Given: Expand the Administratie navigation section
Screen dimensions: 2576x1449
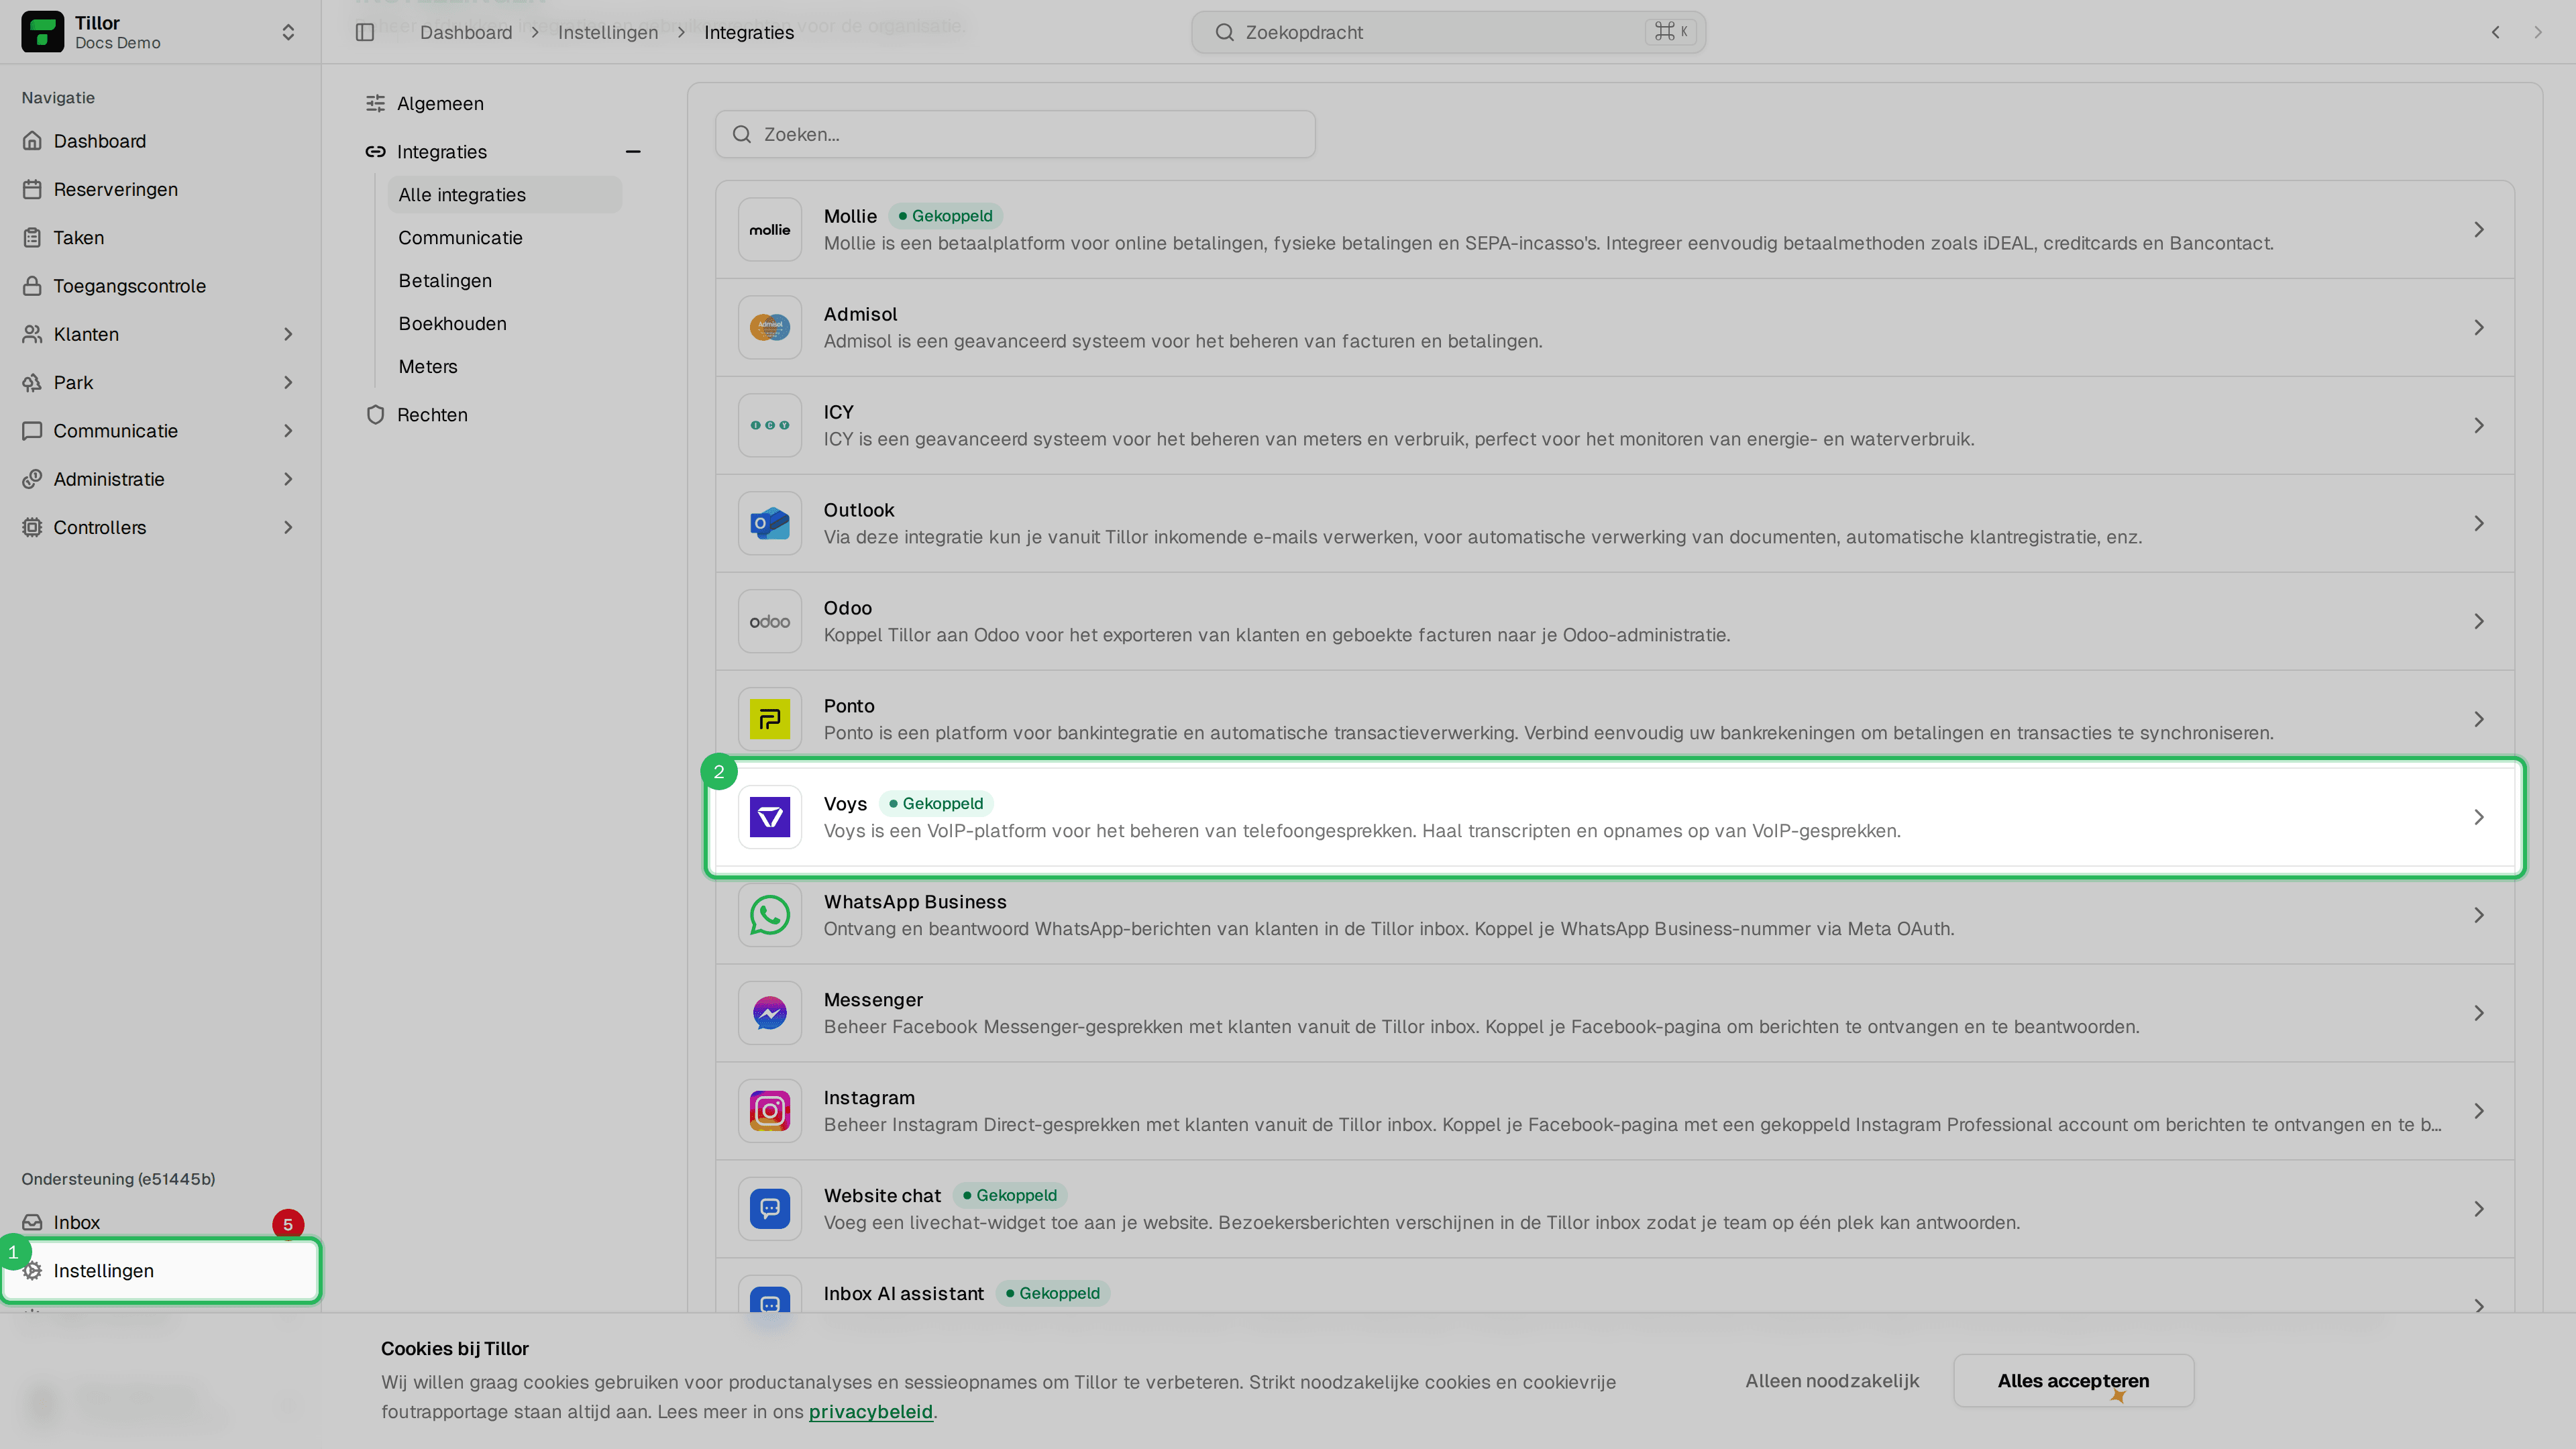Looking at the screenshot, I should click(x=160, y=479).
